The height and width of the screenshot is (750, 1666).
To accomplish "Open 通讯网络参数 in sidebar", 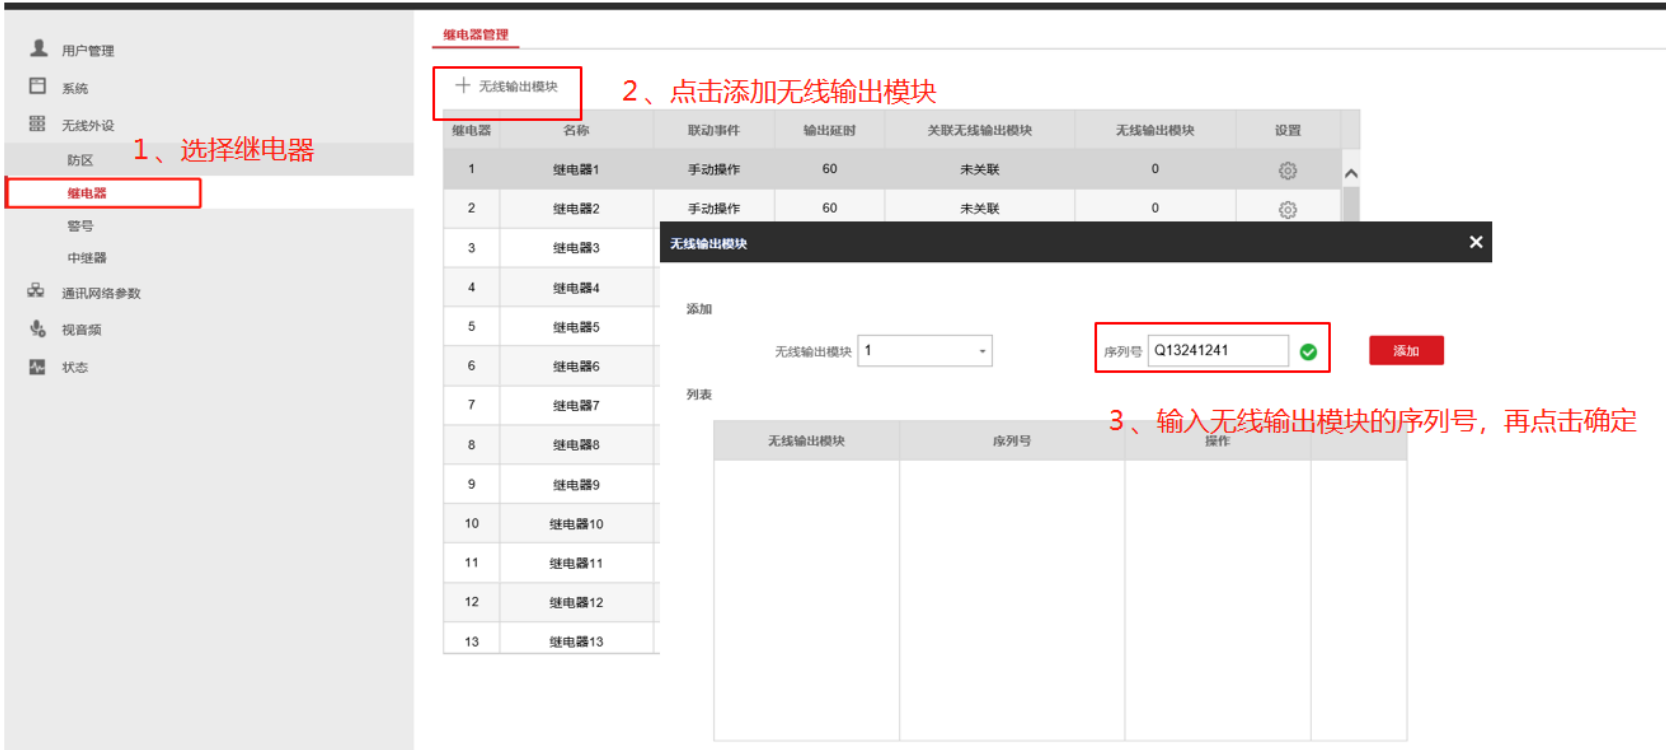I will [101, 294].
